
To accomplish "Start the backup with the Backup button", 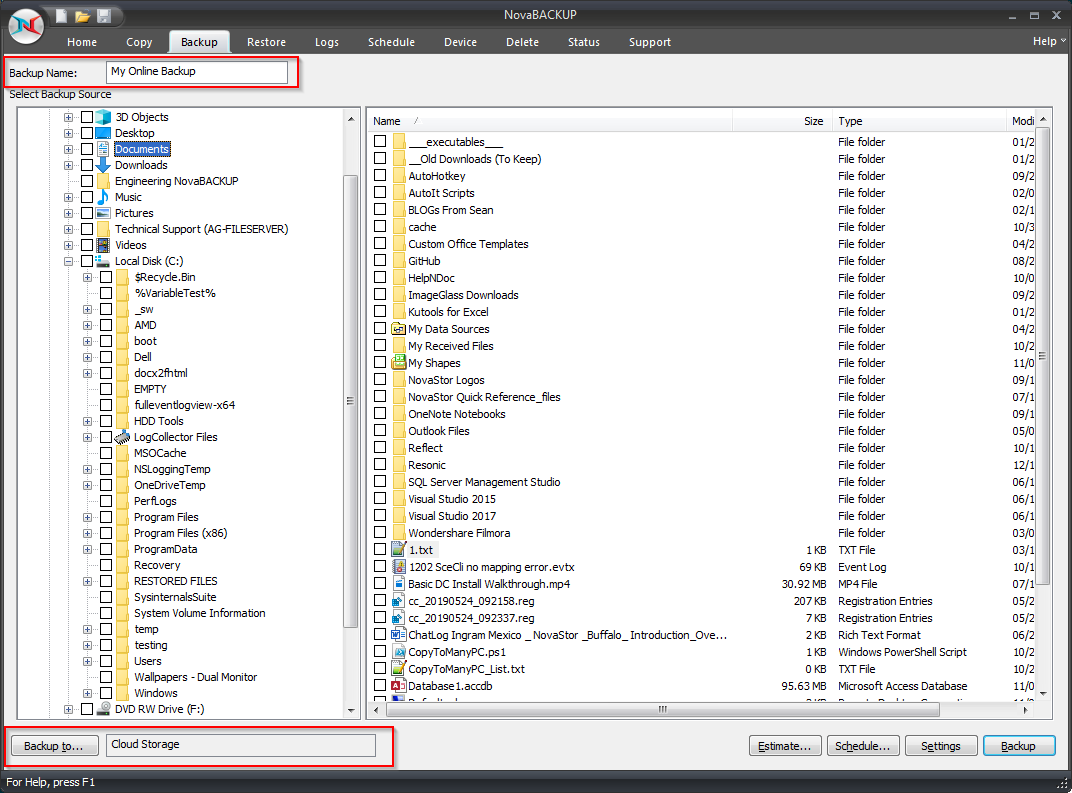I will coord(1018,746).
